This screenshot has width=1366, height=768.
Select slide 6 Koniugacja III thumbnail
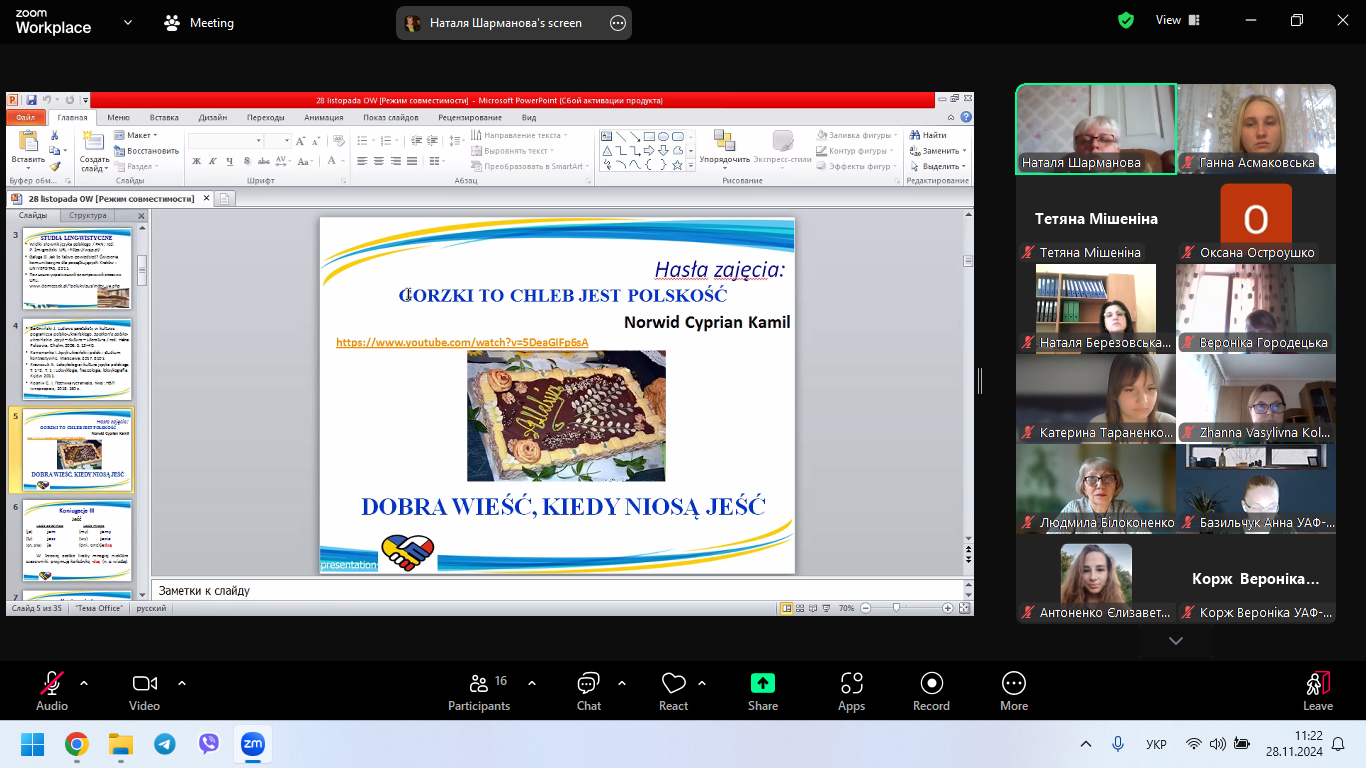pos(76,542)
